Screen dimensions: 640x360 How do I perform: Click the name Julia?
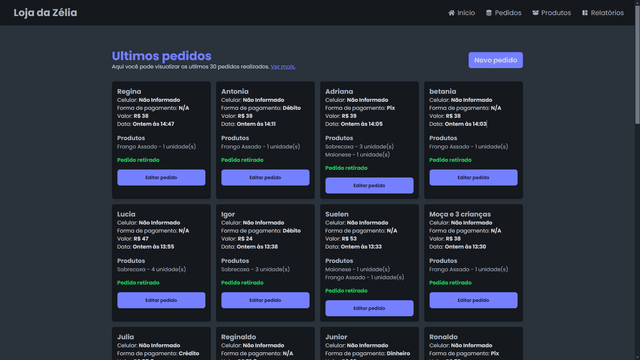(125, 337)
